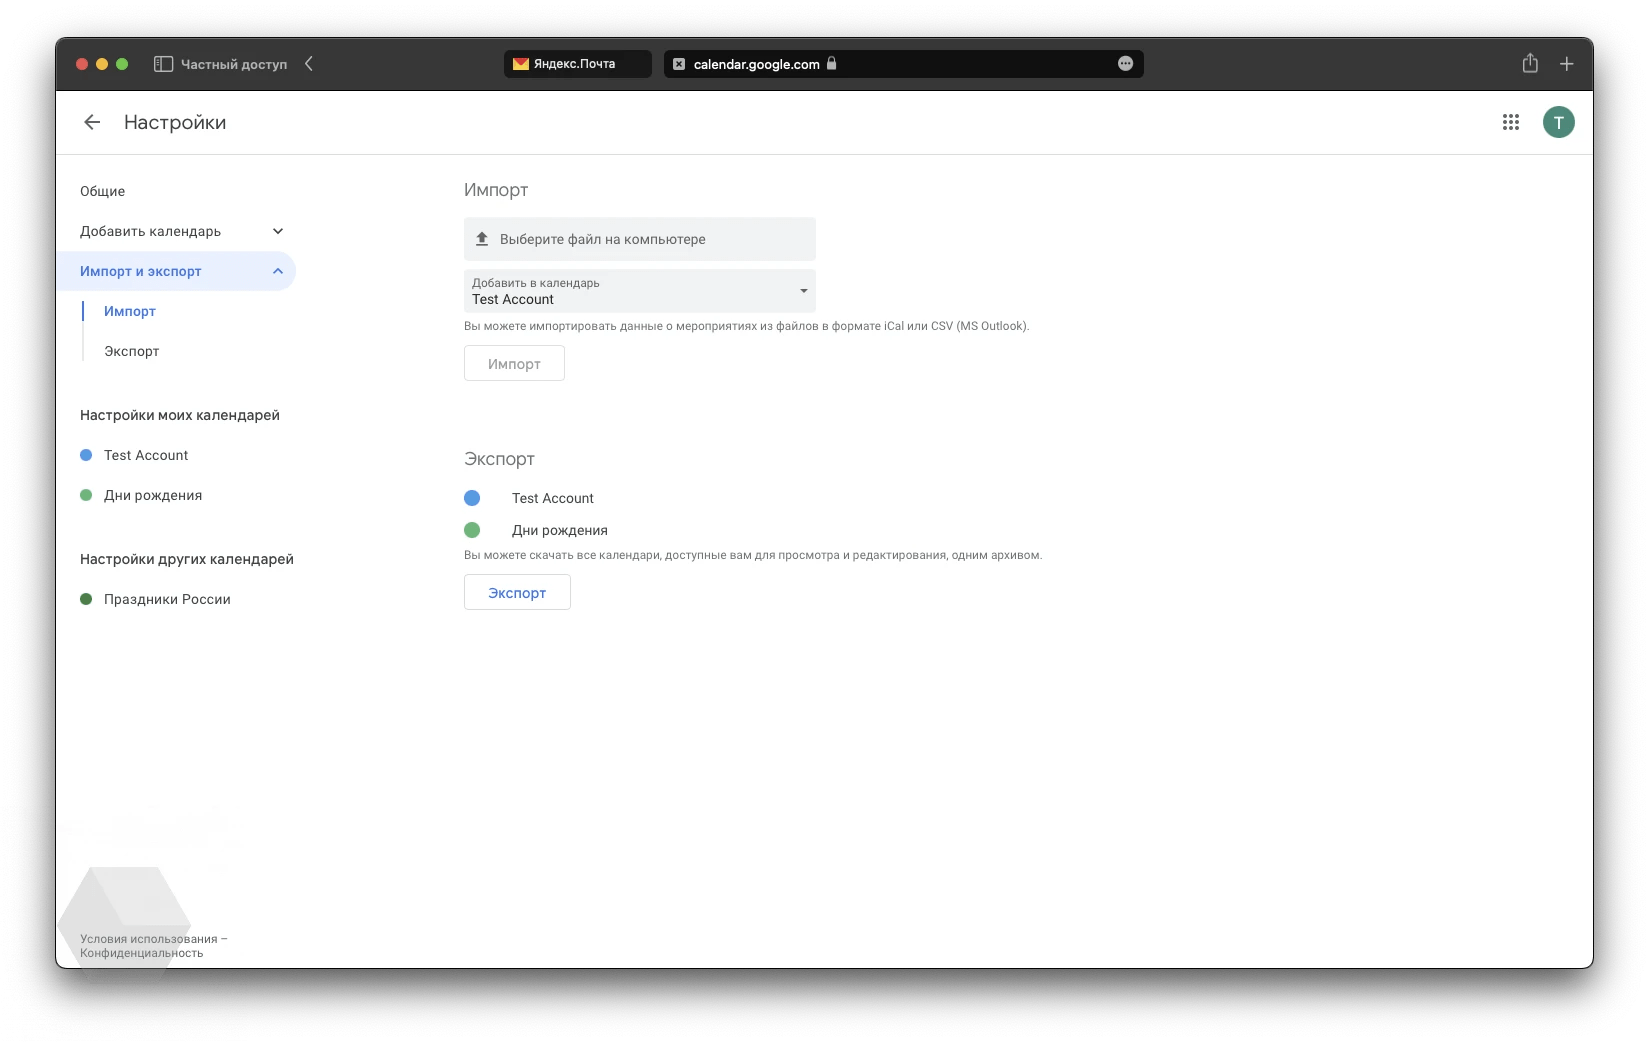
Task: Toggle the Safari sidebar icon
Action: (x=163, y=64)
